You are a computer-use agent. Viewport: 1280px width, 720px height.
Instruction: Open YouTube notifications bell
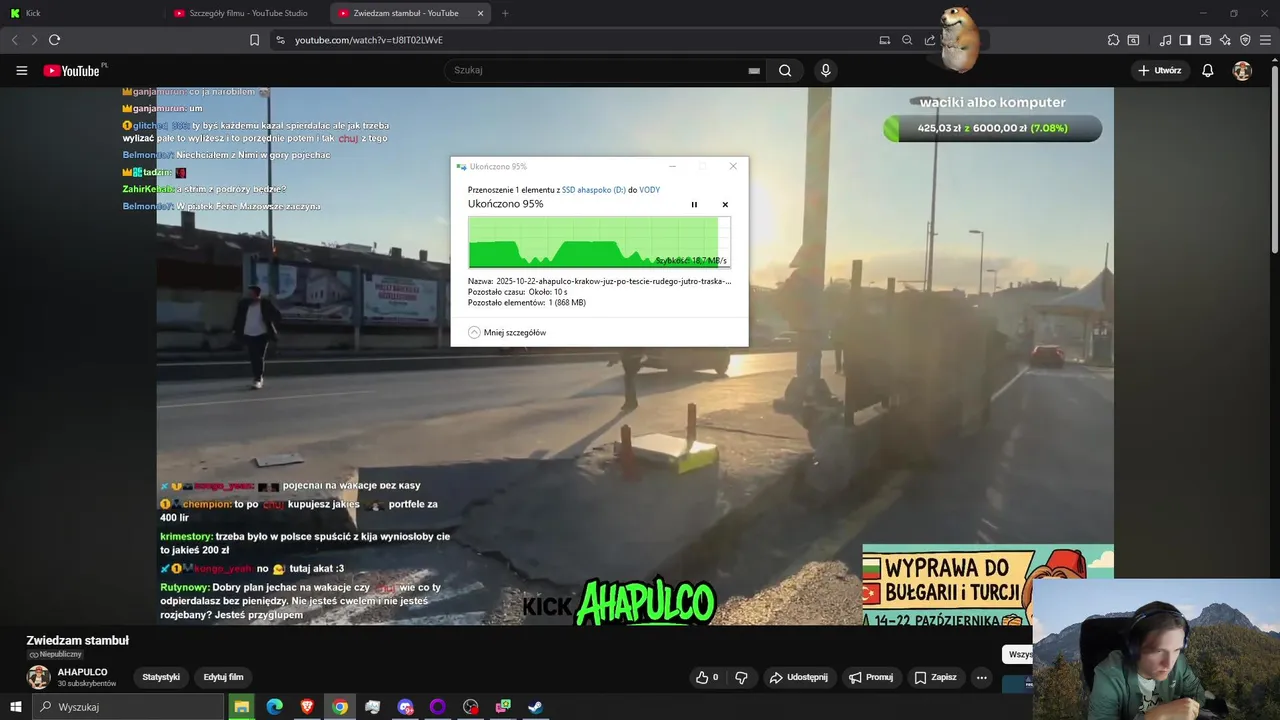pyautogui.click(x=1208, y=70)
